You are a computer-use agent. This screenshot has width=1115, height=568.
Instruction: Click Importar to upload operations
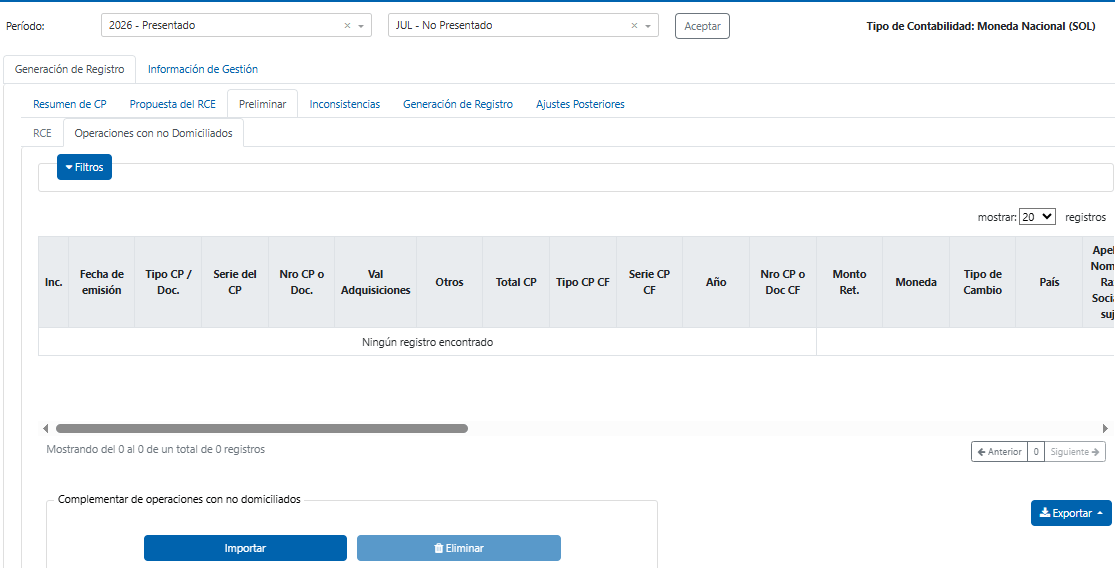coord(245,548)
